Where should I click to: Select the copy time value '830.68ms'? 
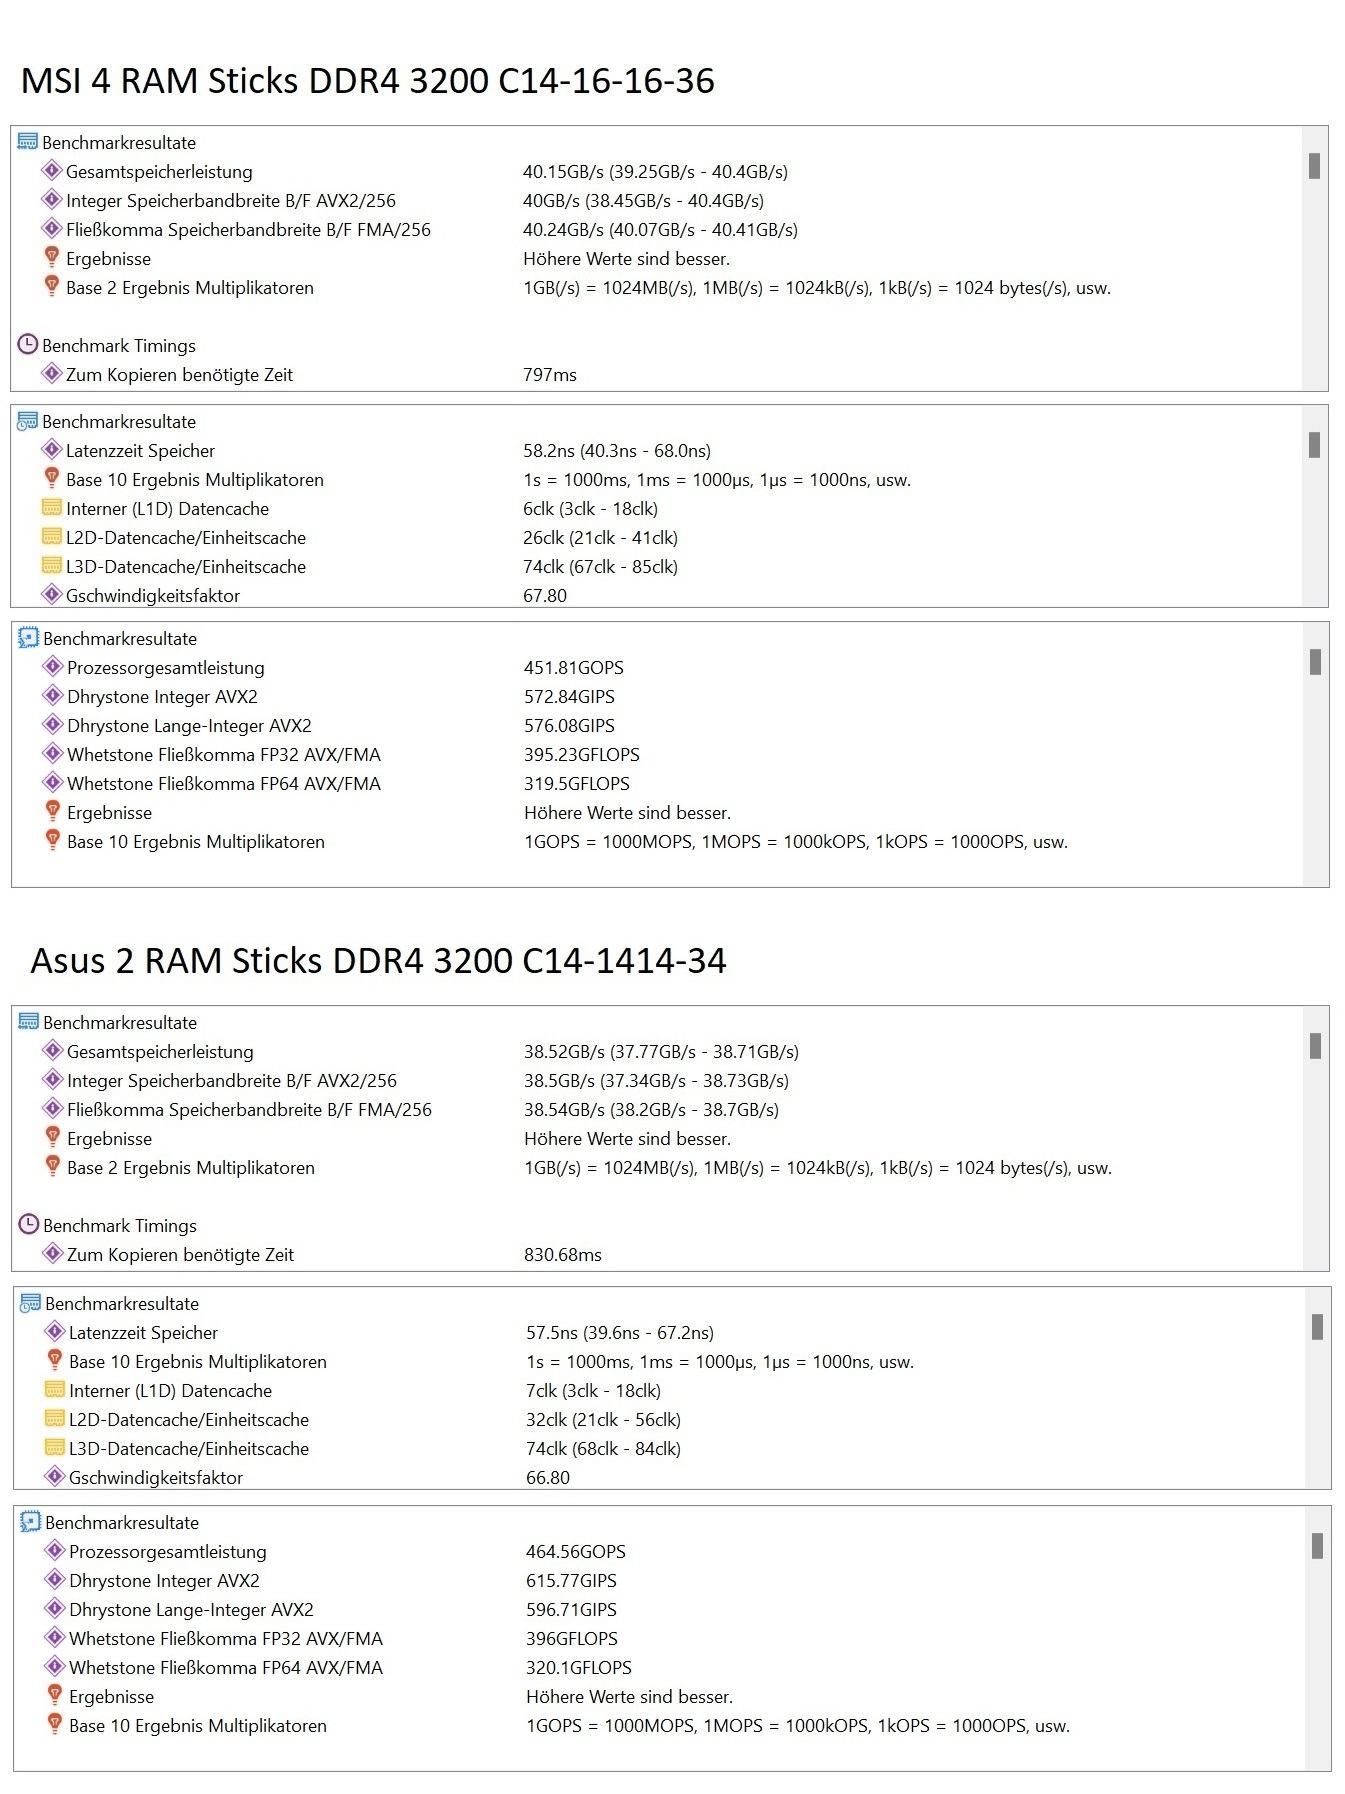[562, 1255]
